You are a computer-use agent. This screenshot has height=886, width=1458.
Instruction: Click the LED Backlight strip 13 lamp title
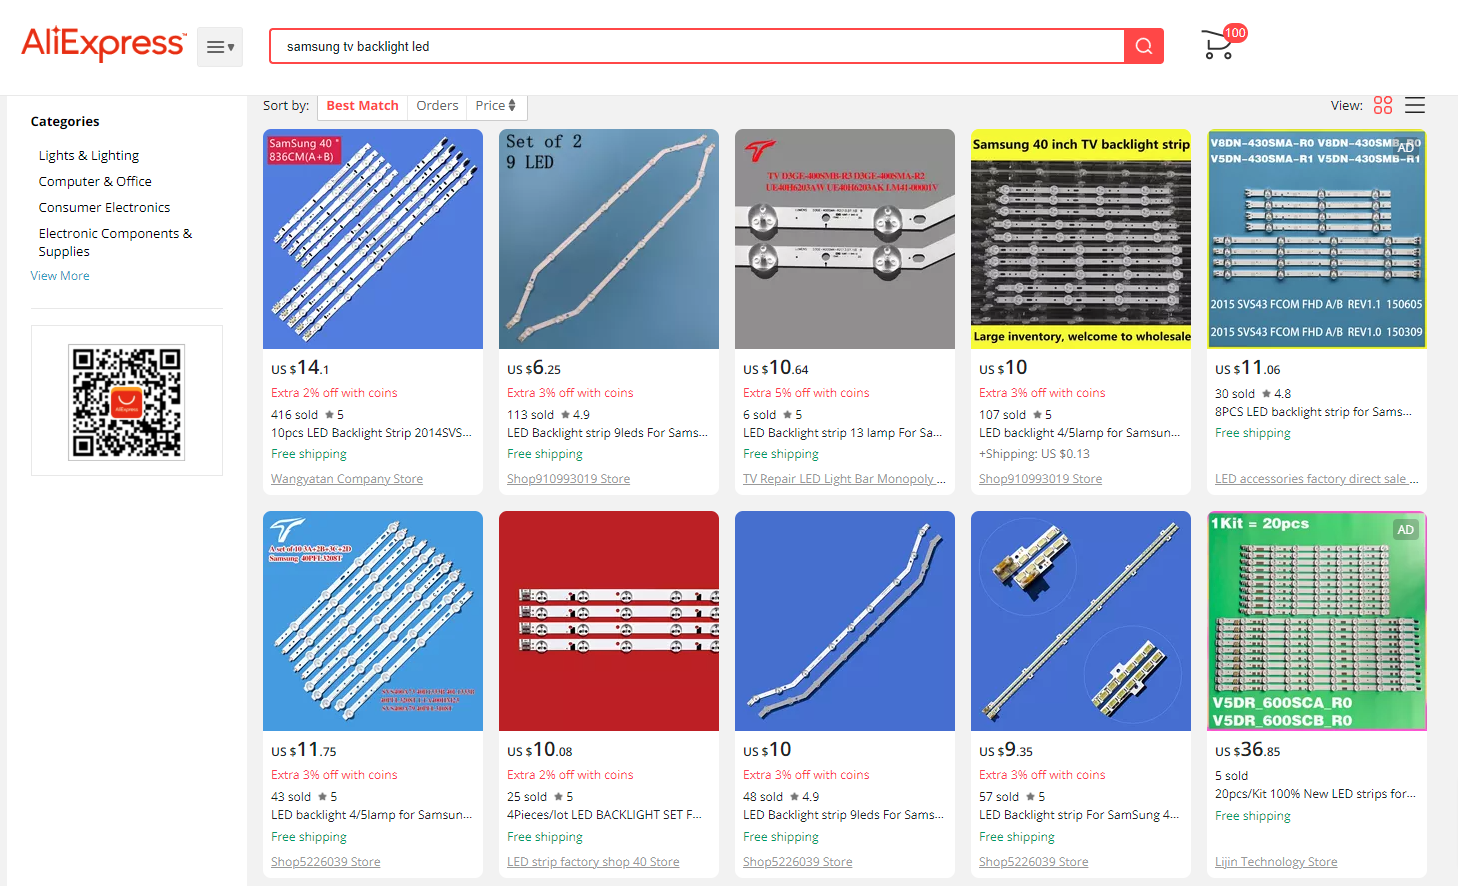point(843,433)
